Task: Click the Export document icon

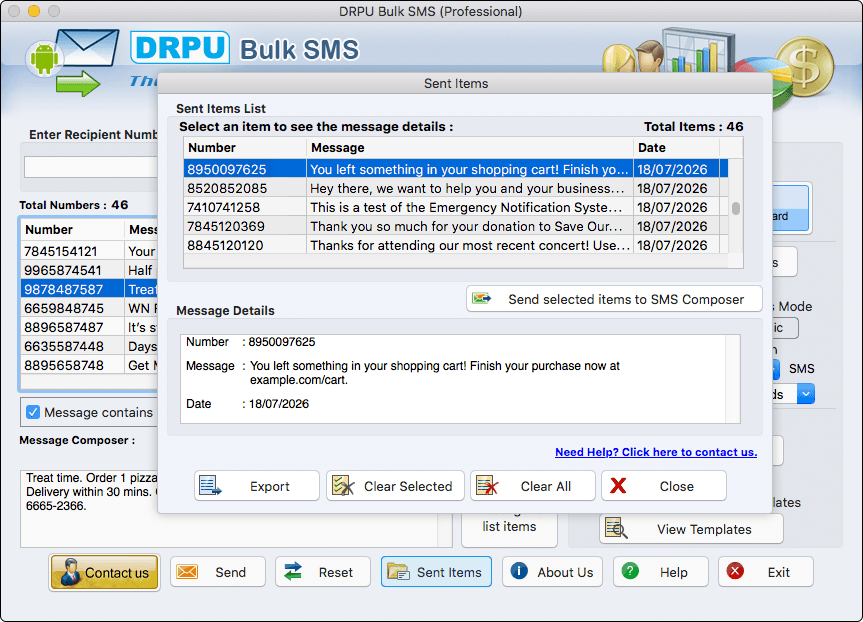Action: coord(210,486)
